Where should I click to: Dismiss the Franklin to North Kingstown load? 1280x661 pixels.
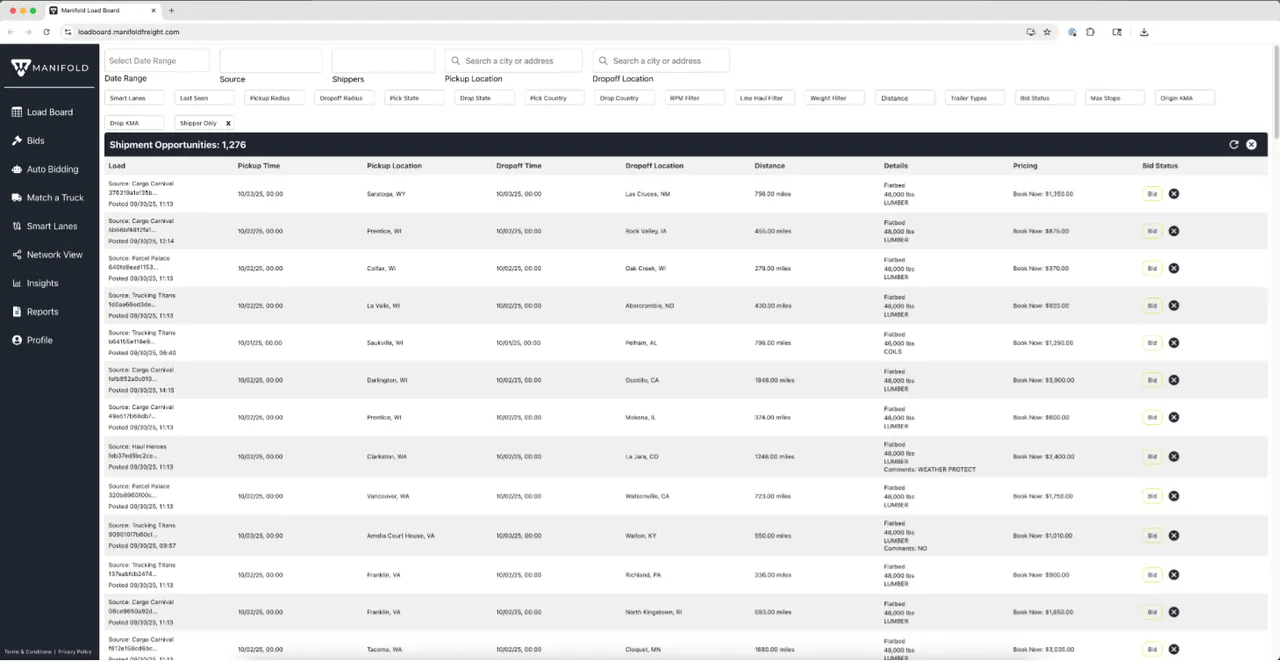click(1174, 612)
